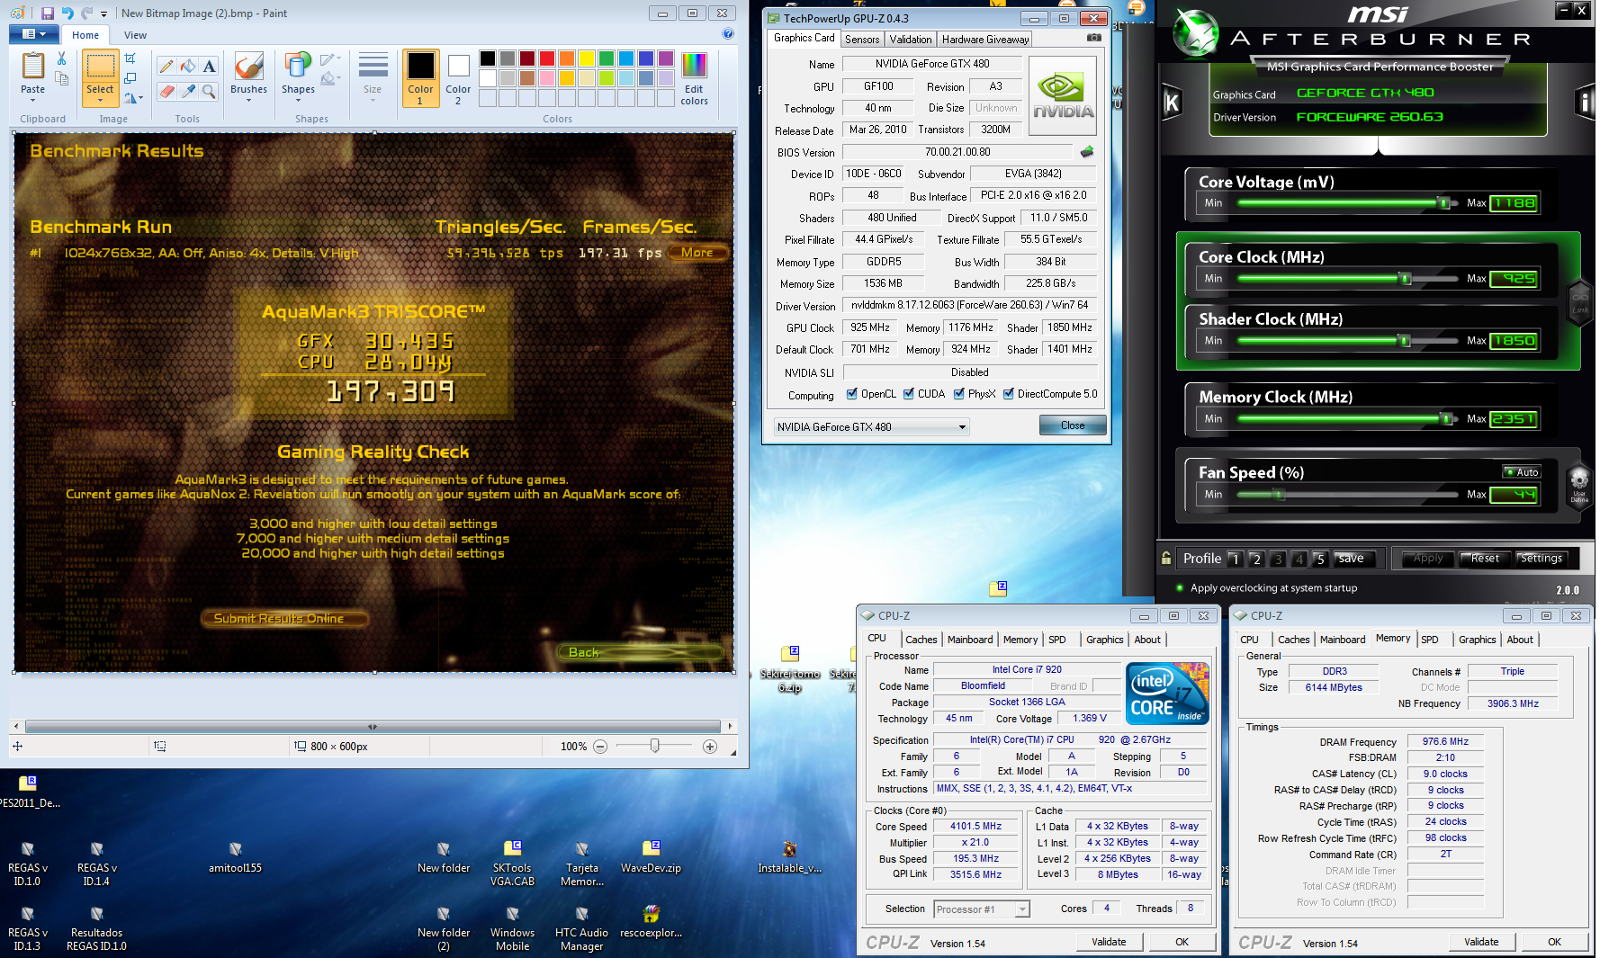
Task: Open the SPD tab in right CPU-Z window
Action: (1430, 639)
